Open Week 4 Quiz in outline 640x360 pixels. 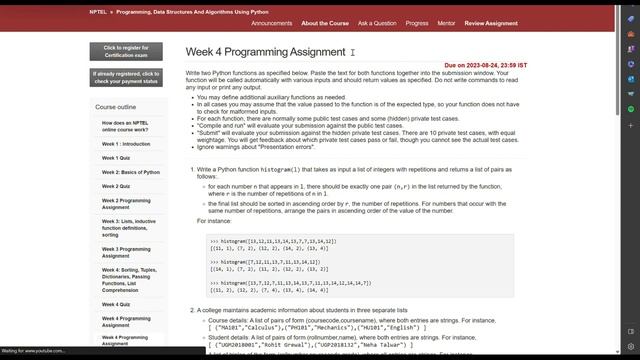pos(116,304)
